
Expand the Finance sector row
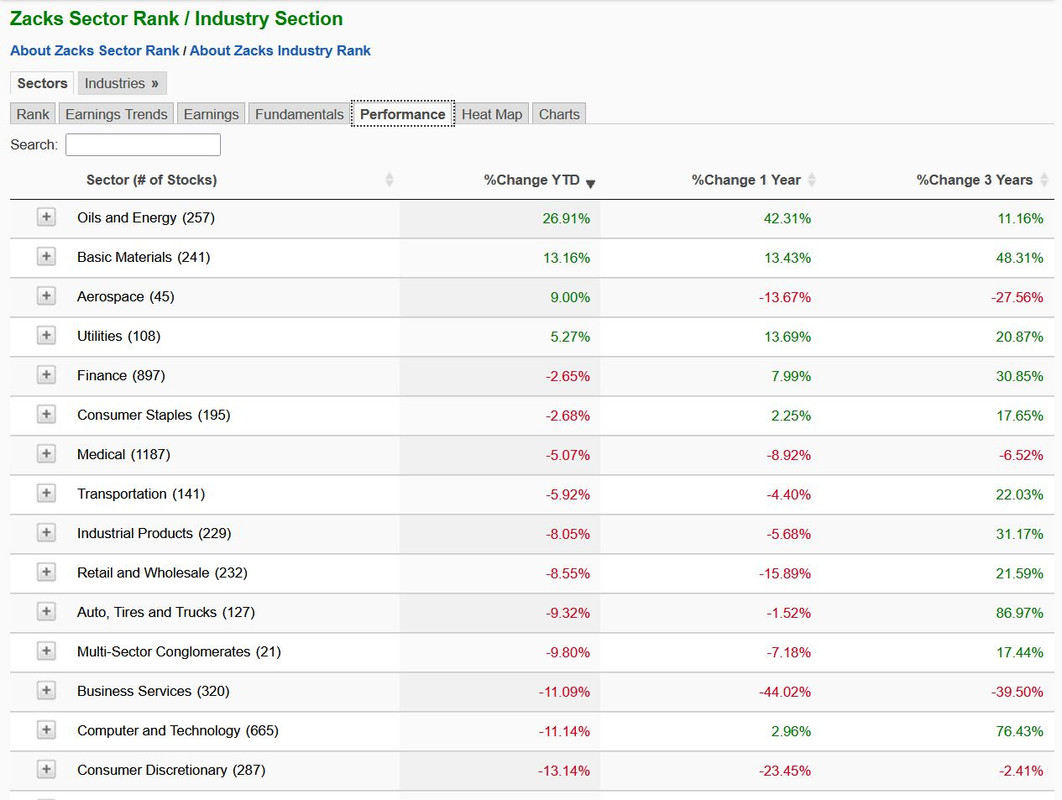(x=46, y=375)
